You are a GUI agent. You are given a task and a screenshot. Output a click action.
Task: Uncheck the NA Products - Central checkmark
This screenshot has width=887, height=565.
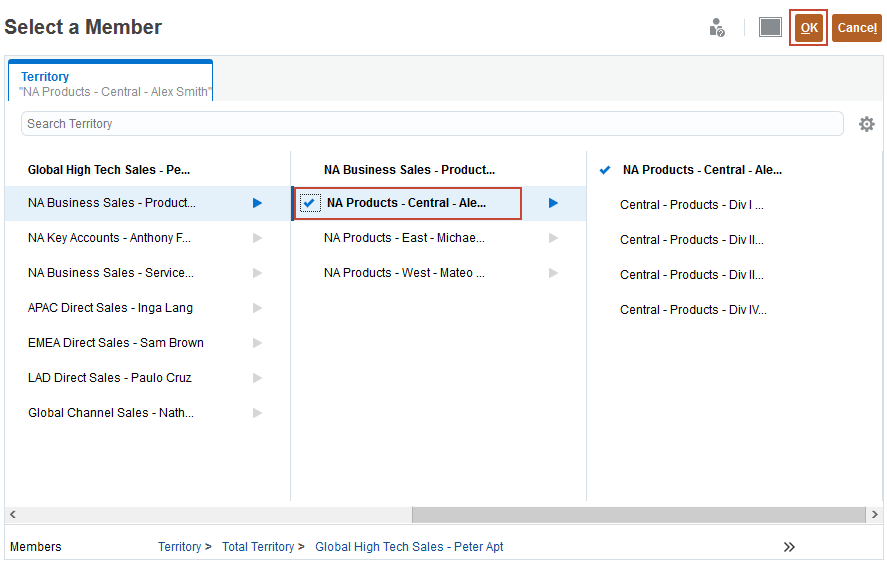(310, 203)
